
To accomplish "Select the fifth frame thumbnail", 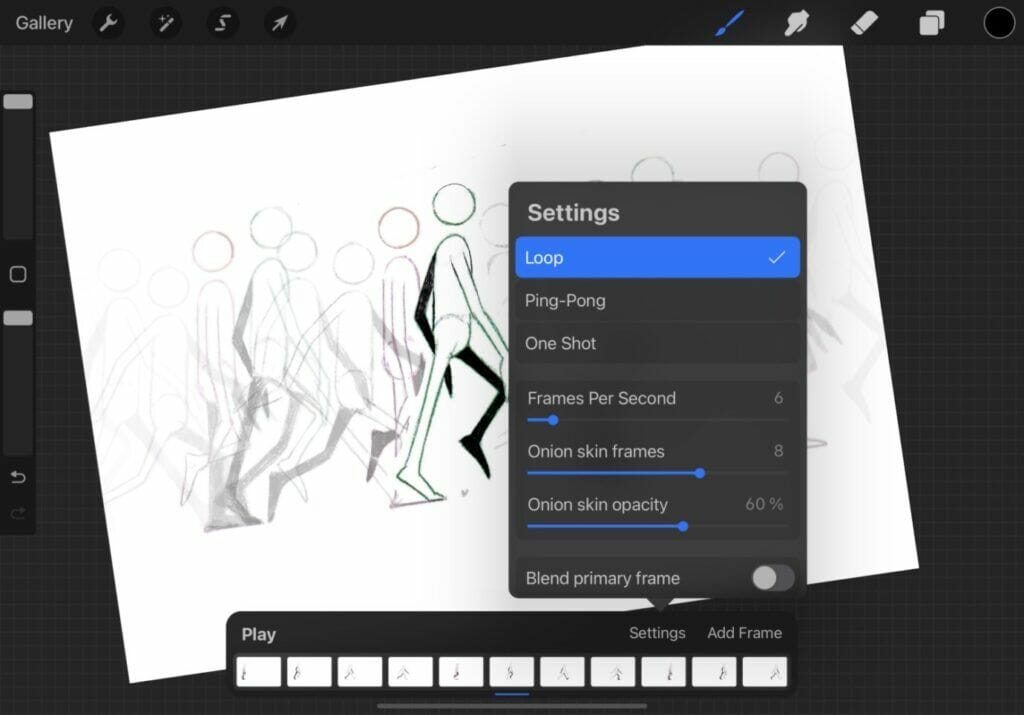I will pyautogui.click(x=461, y=672).
